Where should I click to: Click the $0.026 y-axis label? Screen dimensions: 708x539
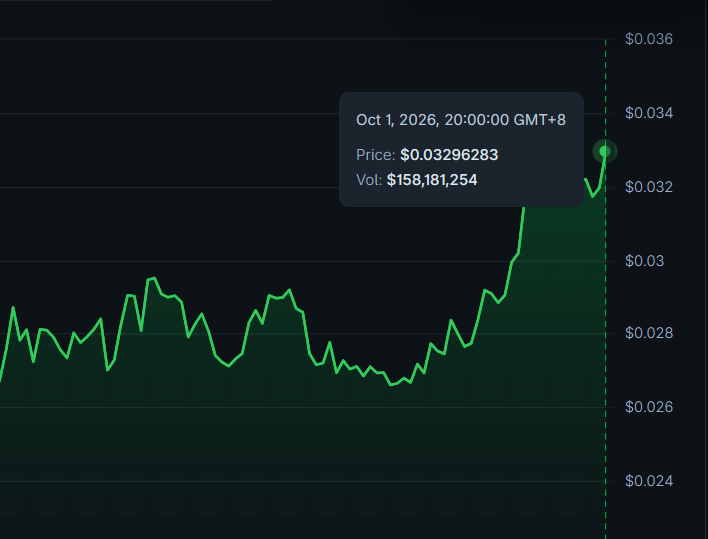[649, 407]
